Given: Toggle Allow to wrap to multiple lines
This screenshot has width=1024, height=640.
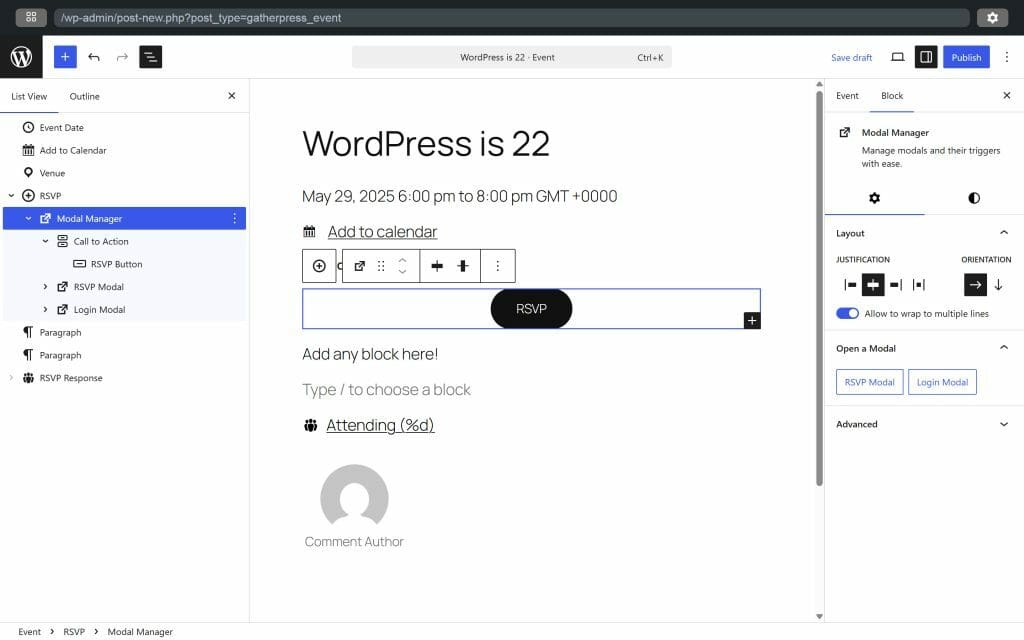Looking at the screenshot, I should tap(847, 313).
